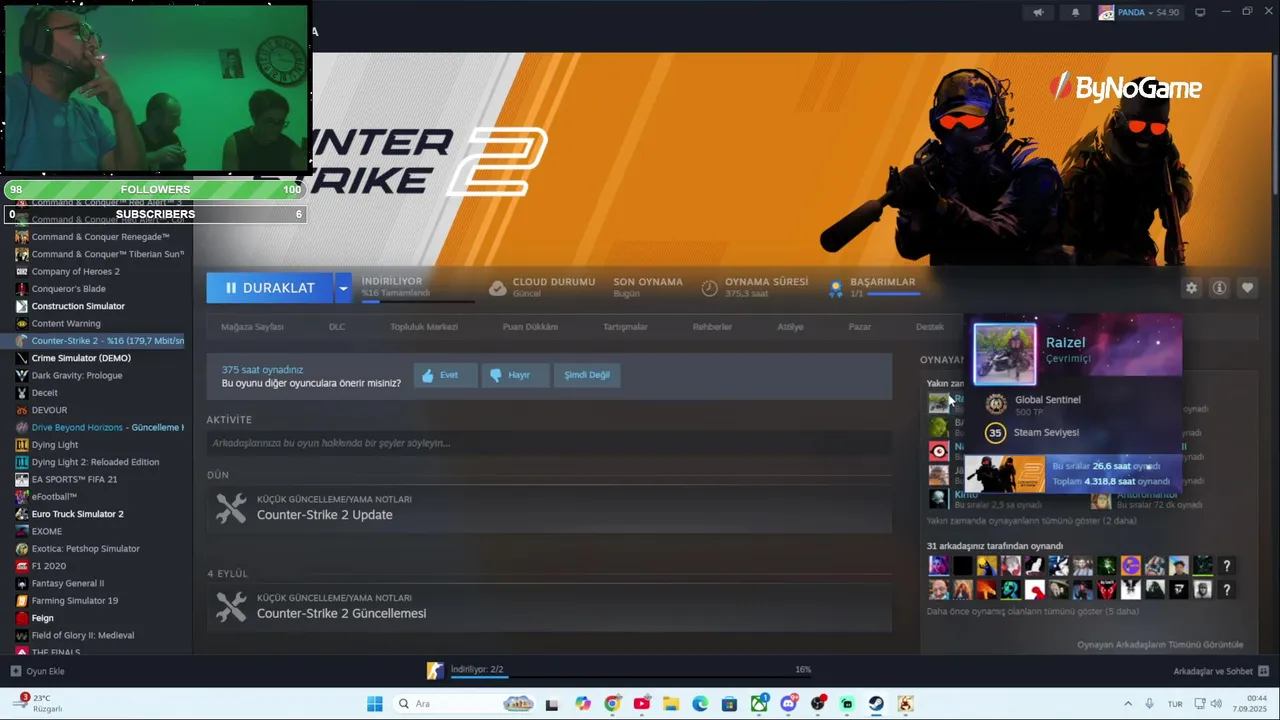This screenshot has height=720, width=1280.
Task: Click the Şimdi Değil button
Action: (587, 375)
